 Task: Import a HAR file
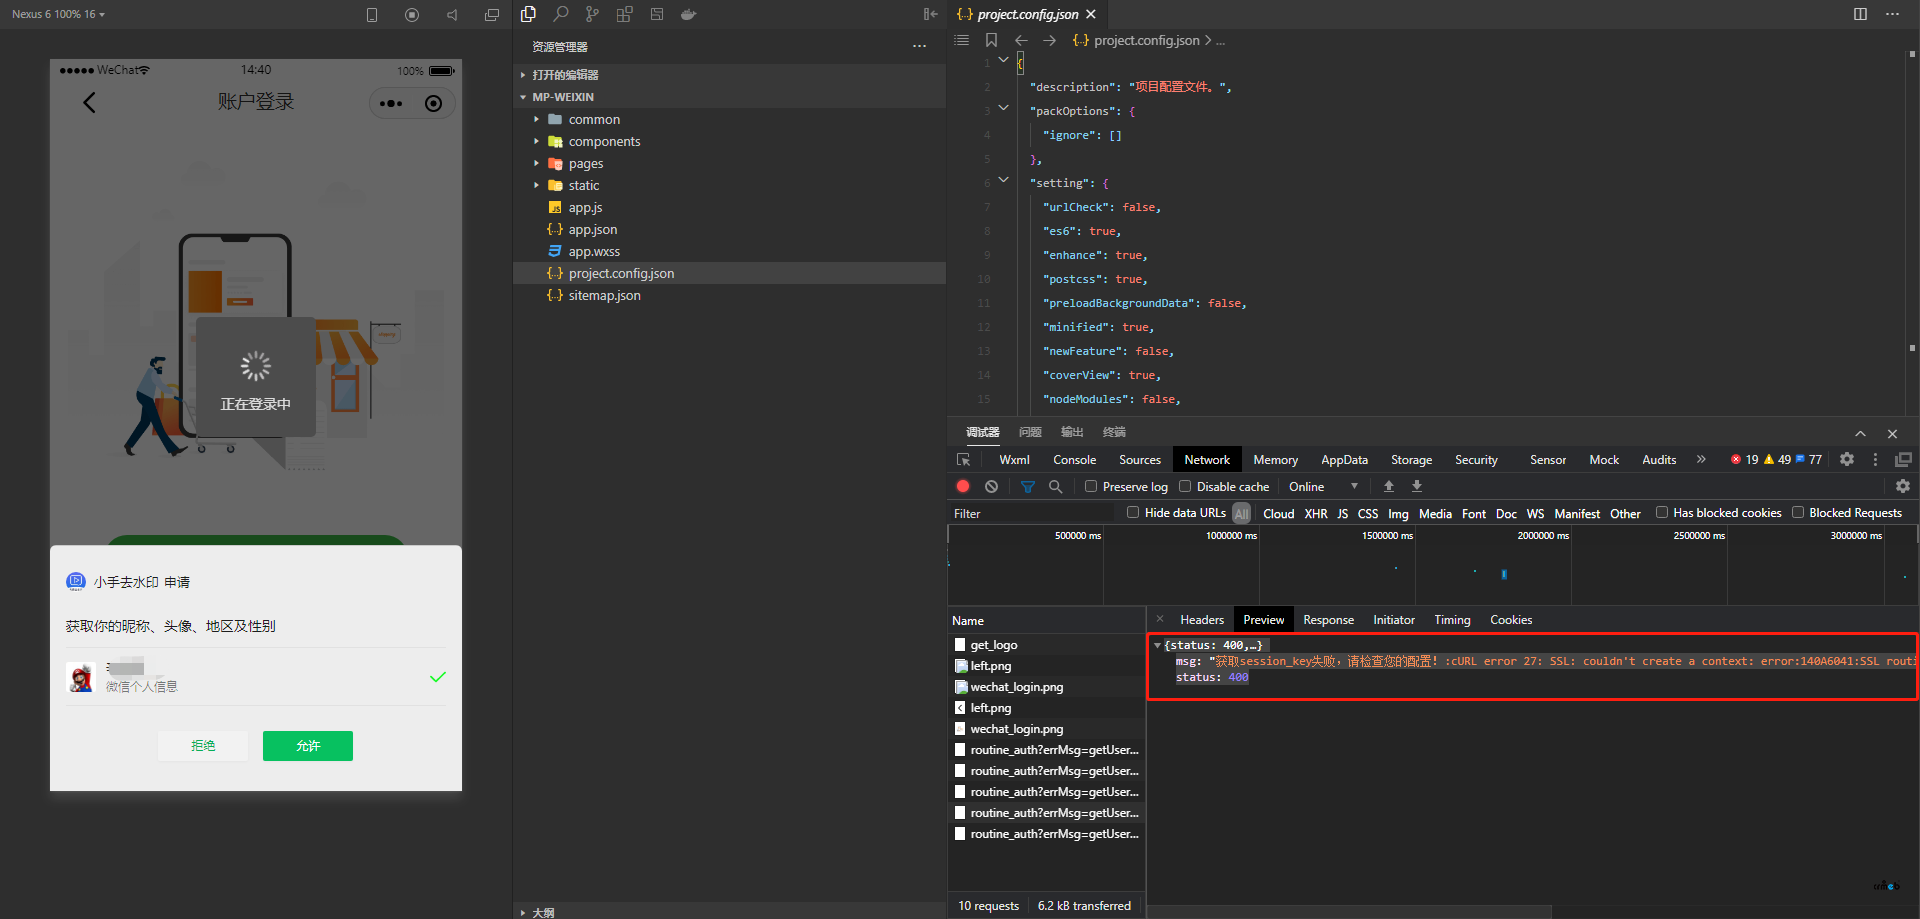click(1389, 486)
